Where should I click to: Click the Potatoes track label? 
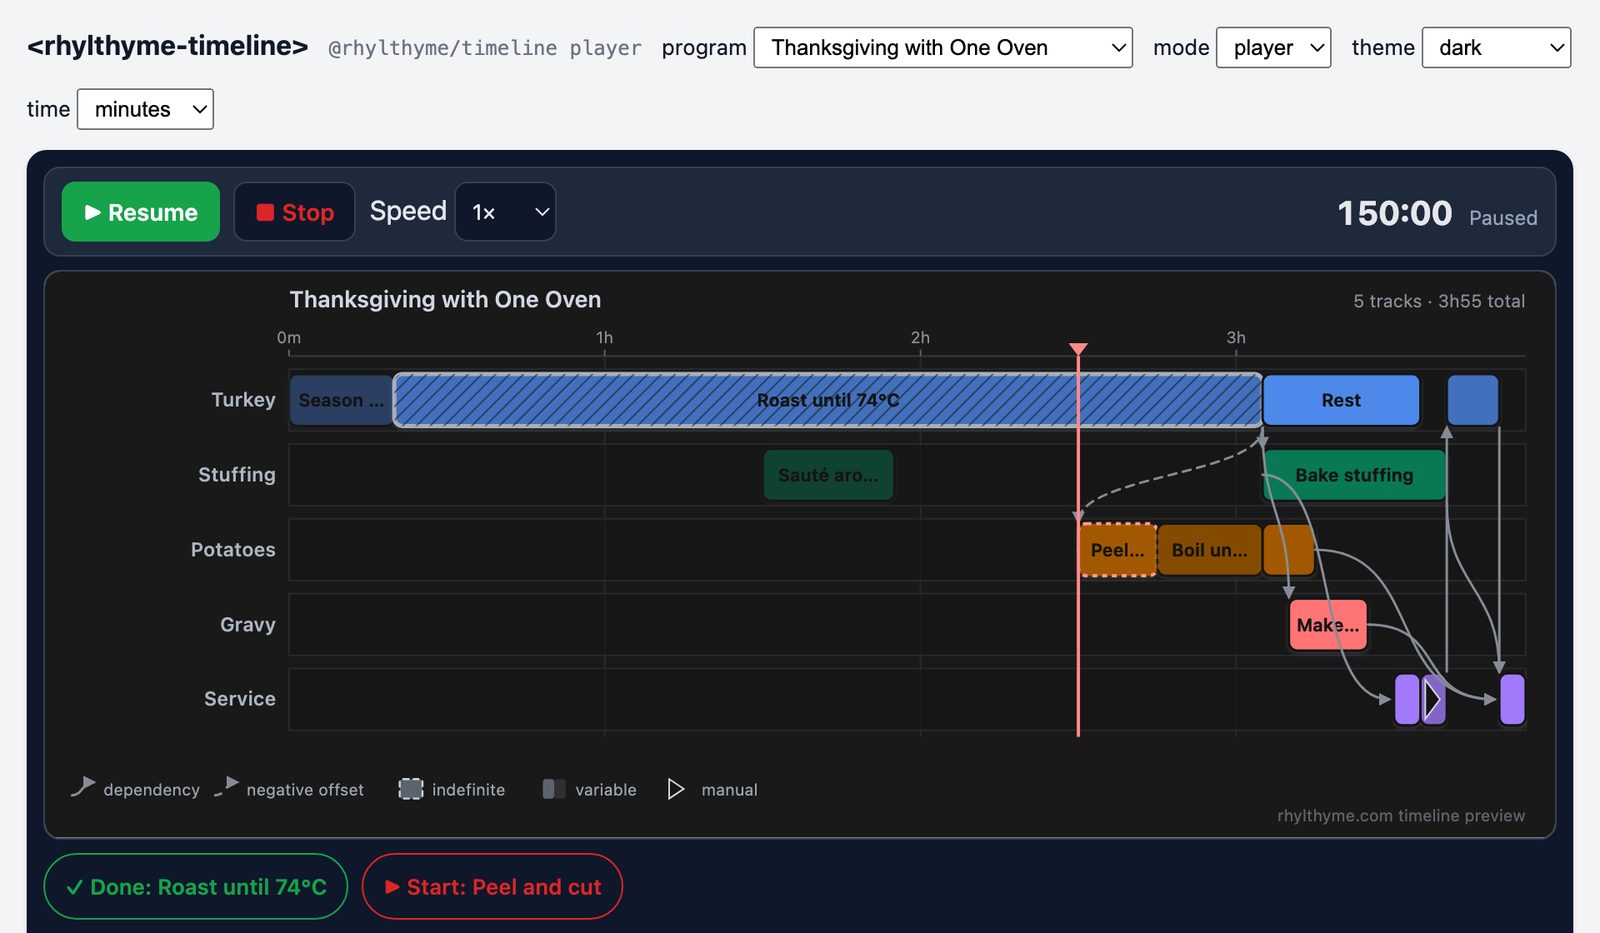(x=233, y=550)
